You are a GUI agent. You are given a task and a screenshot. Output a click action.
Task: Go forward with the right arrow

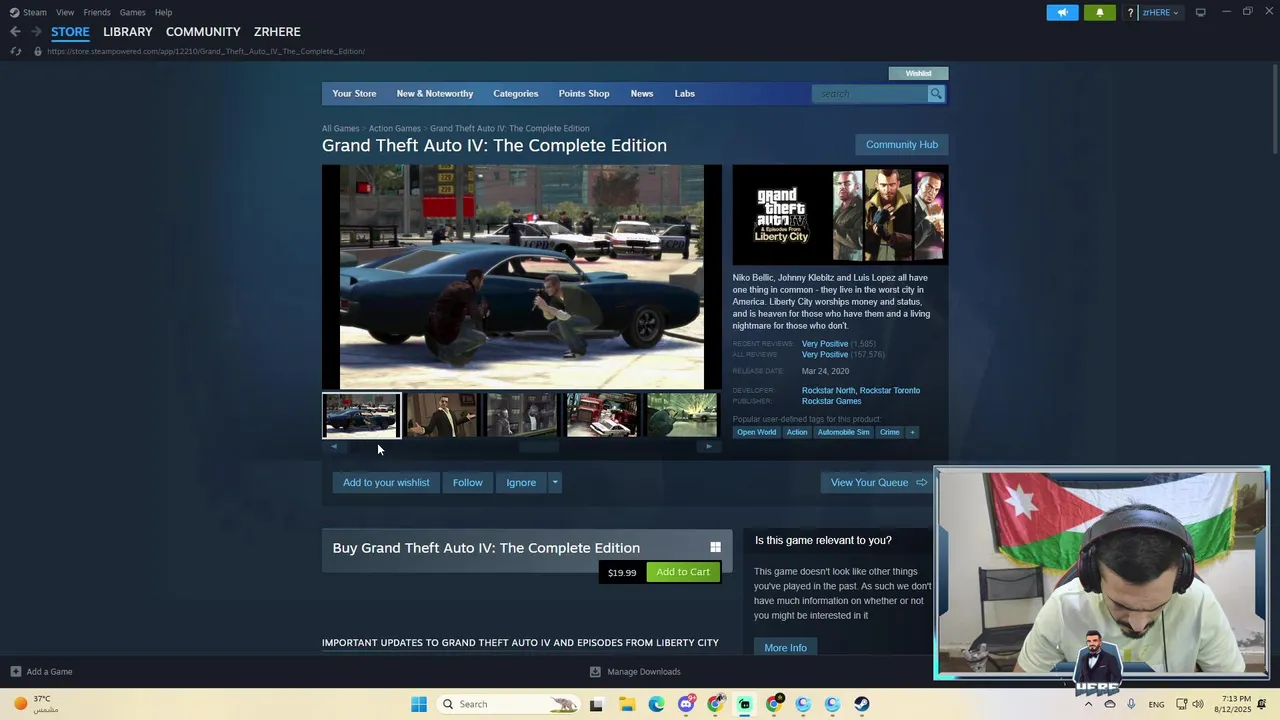36,32
